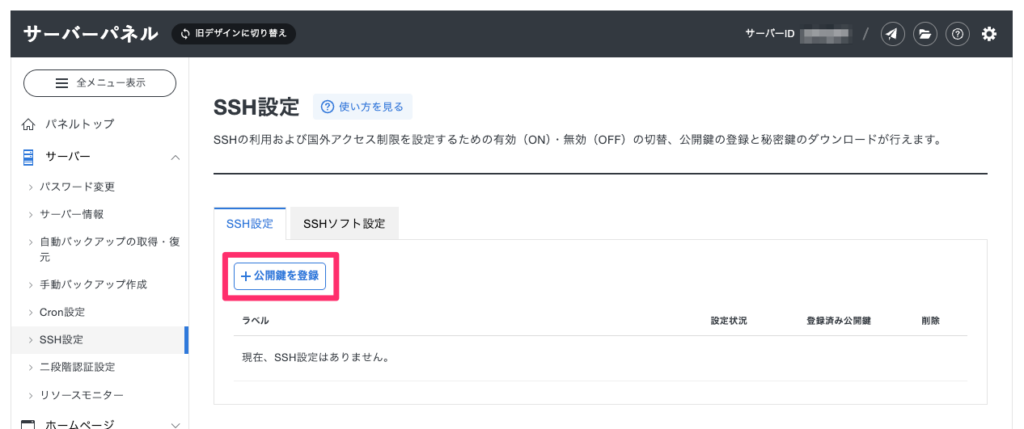Viewport: 1024px width, 429px height.
Task: Click the ホームページ window icon in sidebar
Action: pyautogui.click(x=29, y=424)
